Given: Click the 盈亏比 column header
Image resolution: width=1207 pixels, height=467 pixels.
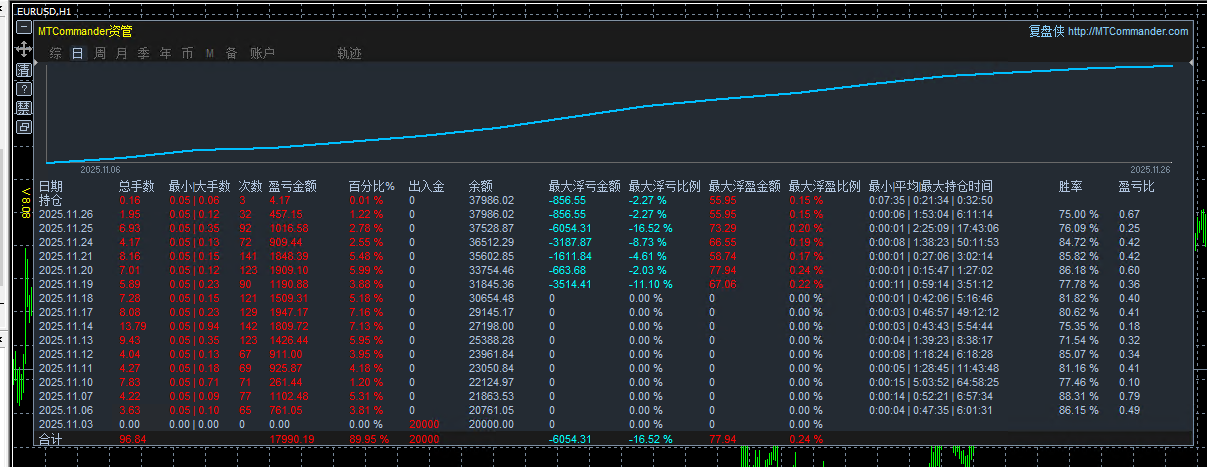Looking at the screenshot, I should coord(1137,186).
